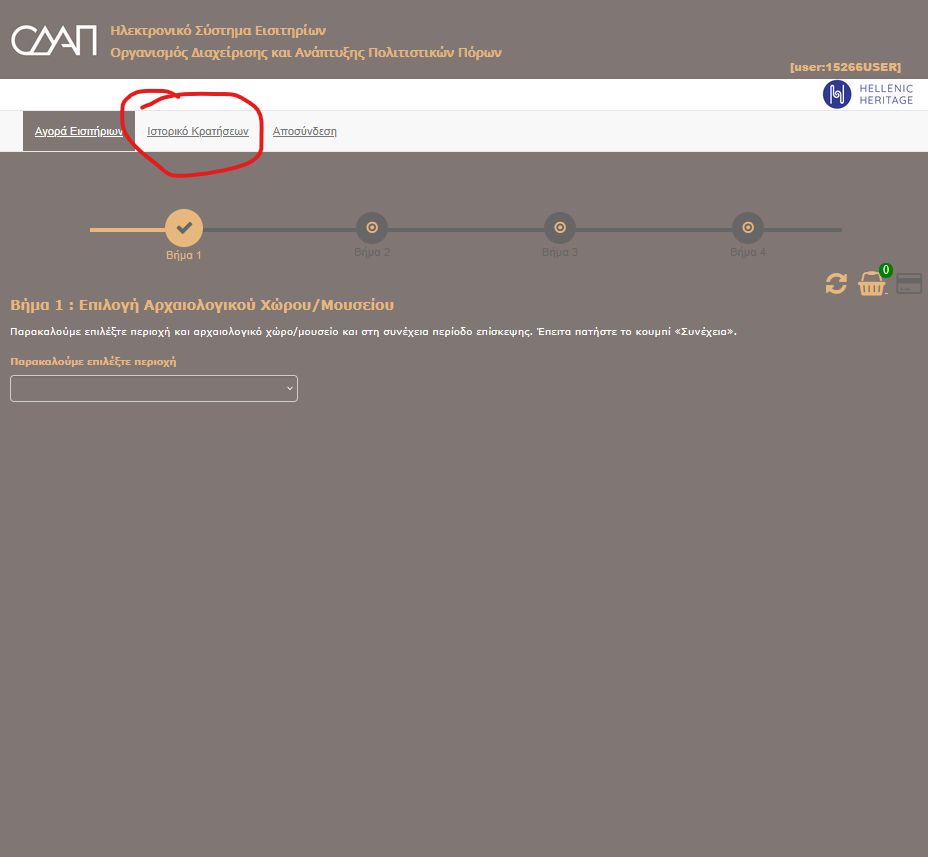This screenshot has height=857, width=928.
Task: Open the region selection dropdown
Action: 154,388
